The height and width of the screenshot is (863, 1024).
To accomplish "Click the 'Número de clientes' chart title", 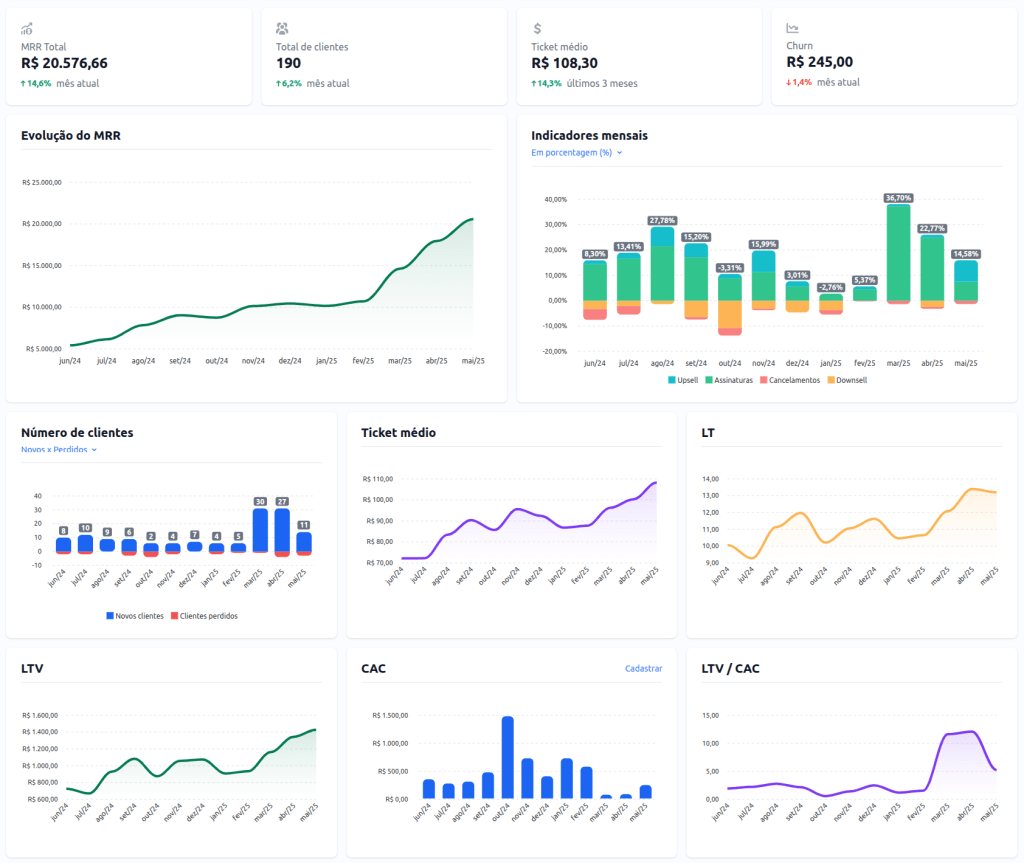I will click(77, 432).
